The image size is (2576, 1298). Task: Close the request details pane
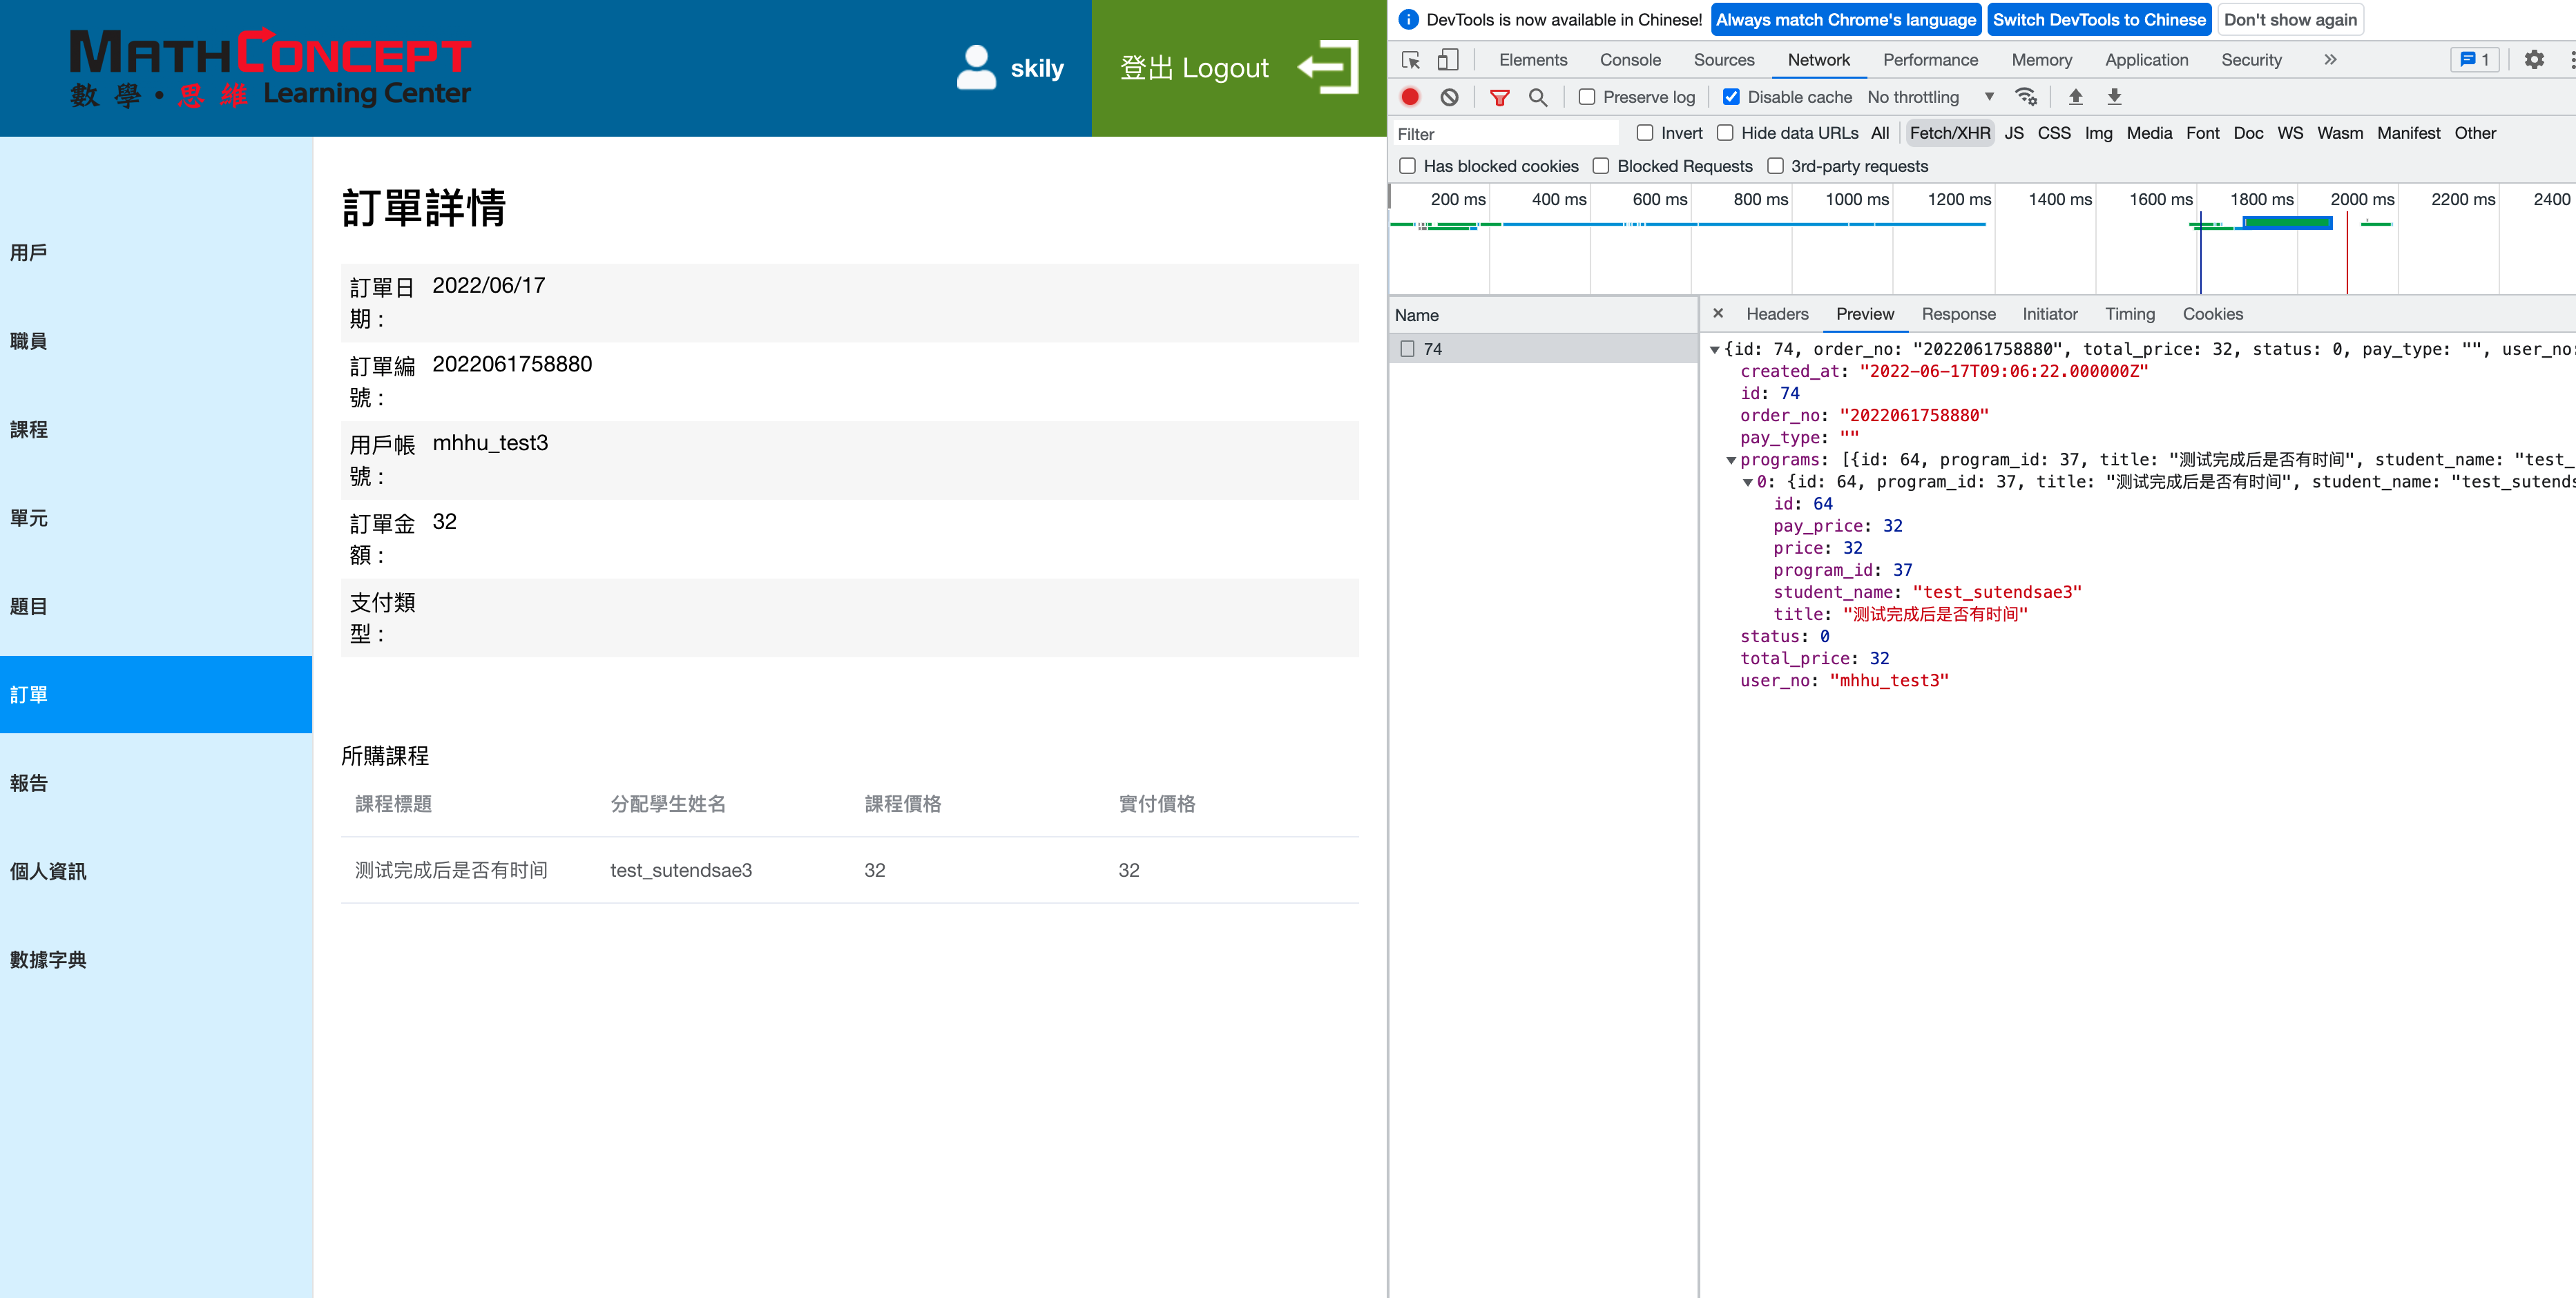pyautogui.click(x=1718, y=313)
